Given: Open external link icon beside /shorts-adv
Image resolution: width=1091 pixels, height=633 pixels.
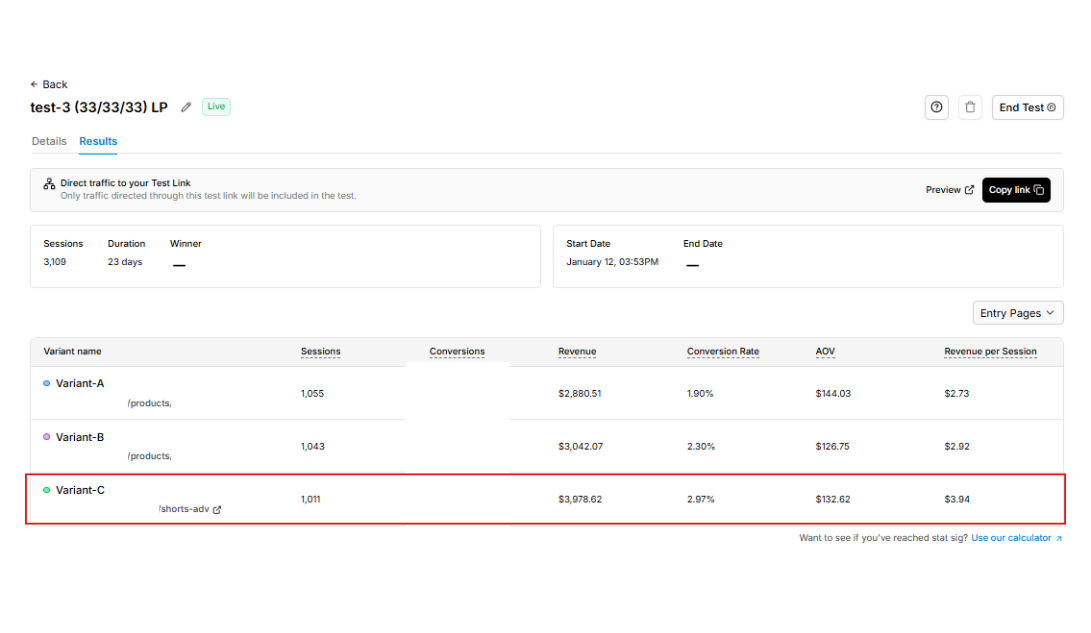Looking at the screenshot, I should coord(217,510).
